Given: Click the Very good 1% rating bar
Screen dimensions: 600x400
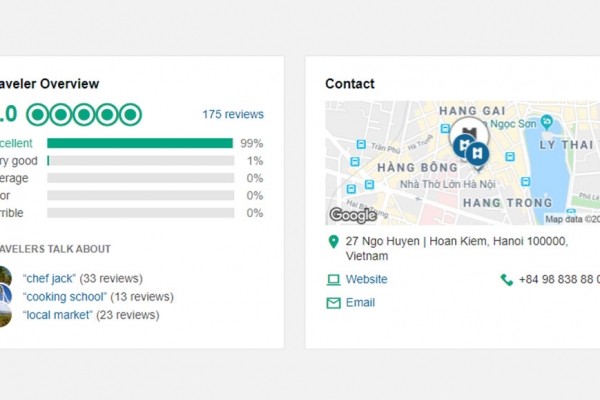Looking at the screenshot, I should point(140,161).
